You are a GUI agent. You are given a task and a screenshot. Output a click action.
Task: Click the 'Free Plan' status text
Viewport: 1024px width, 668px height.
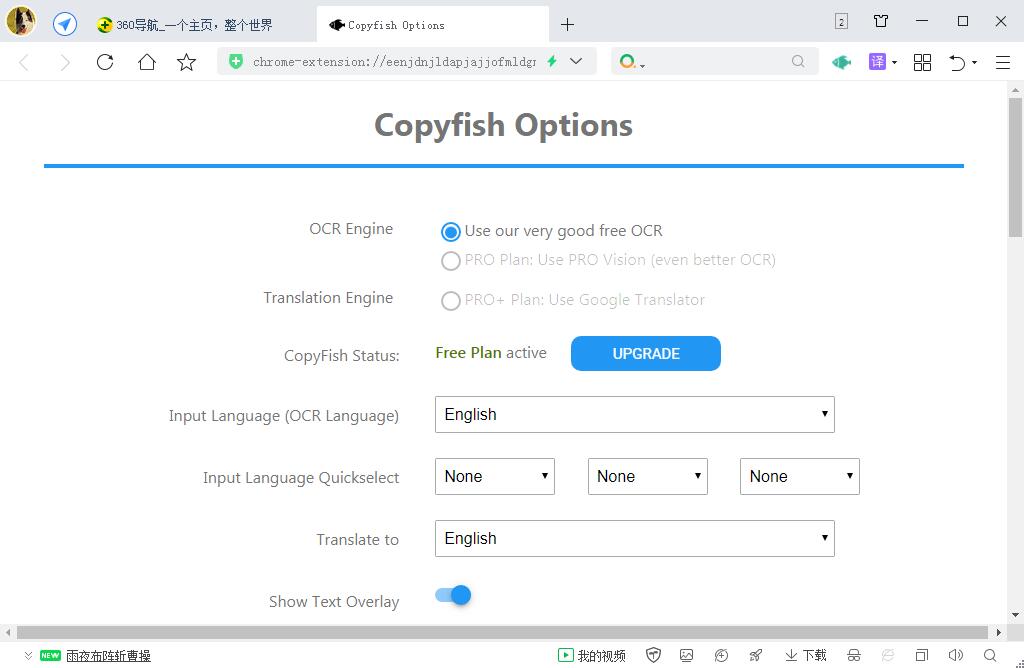coord(468,353)
